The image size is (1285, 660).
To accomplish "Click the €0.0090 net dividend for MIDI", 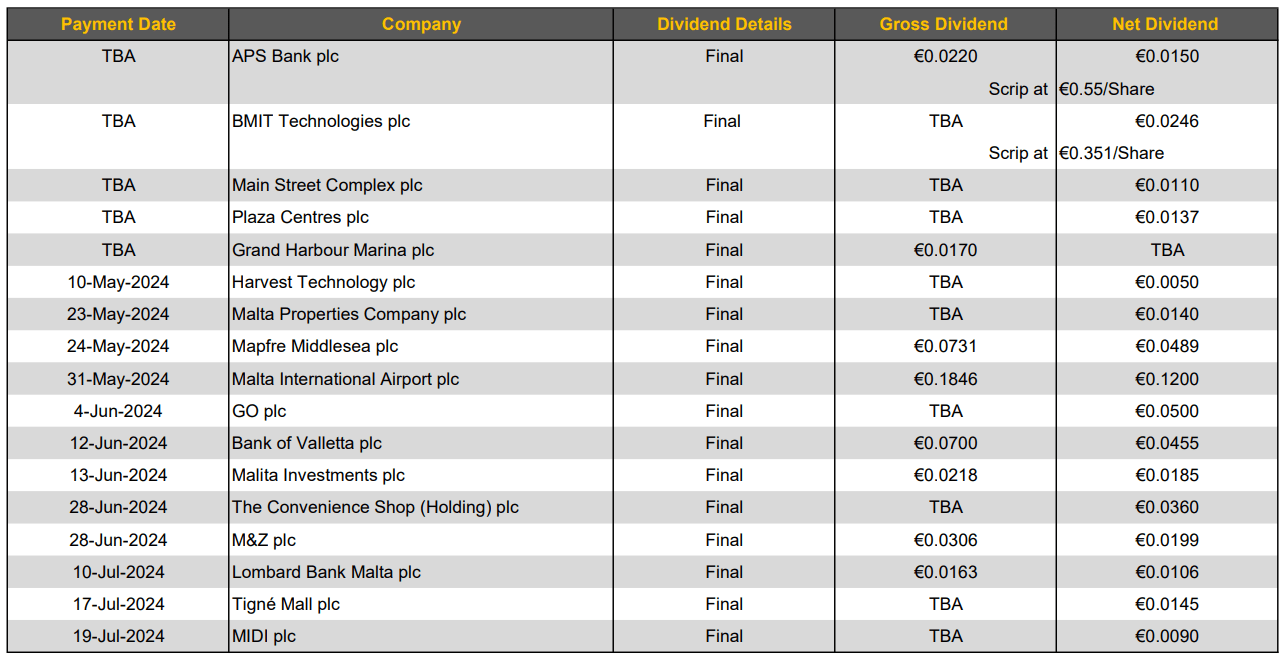I will tap(1167, 636).
